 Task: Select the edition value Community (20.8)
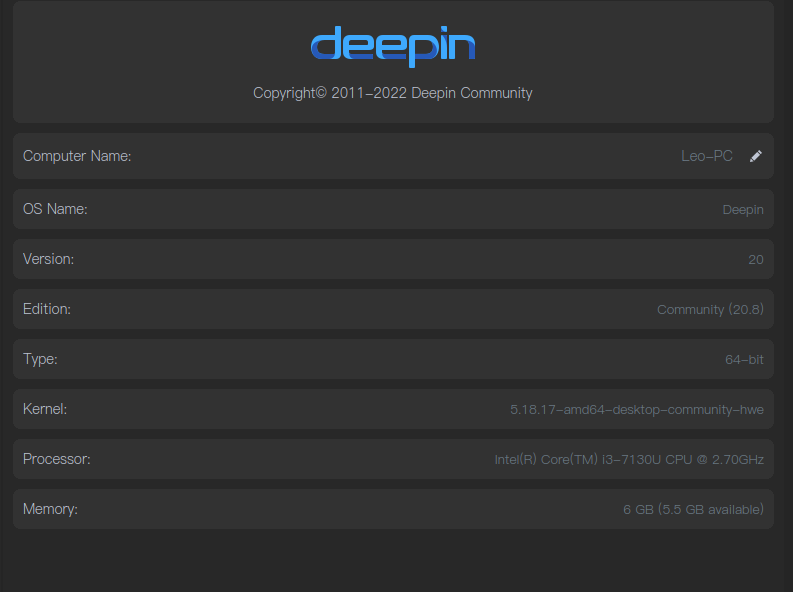[710, 309]
